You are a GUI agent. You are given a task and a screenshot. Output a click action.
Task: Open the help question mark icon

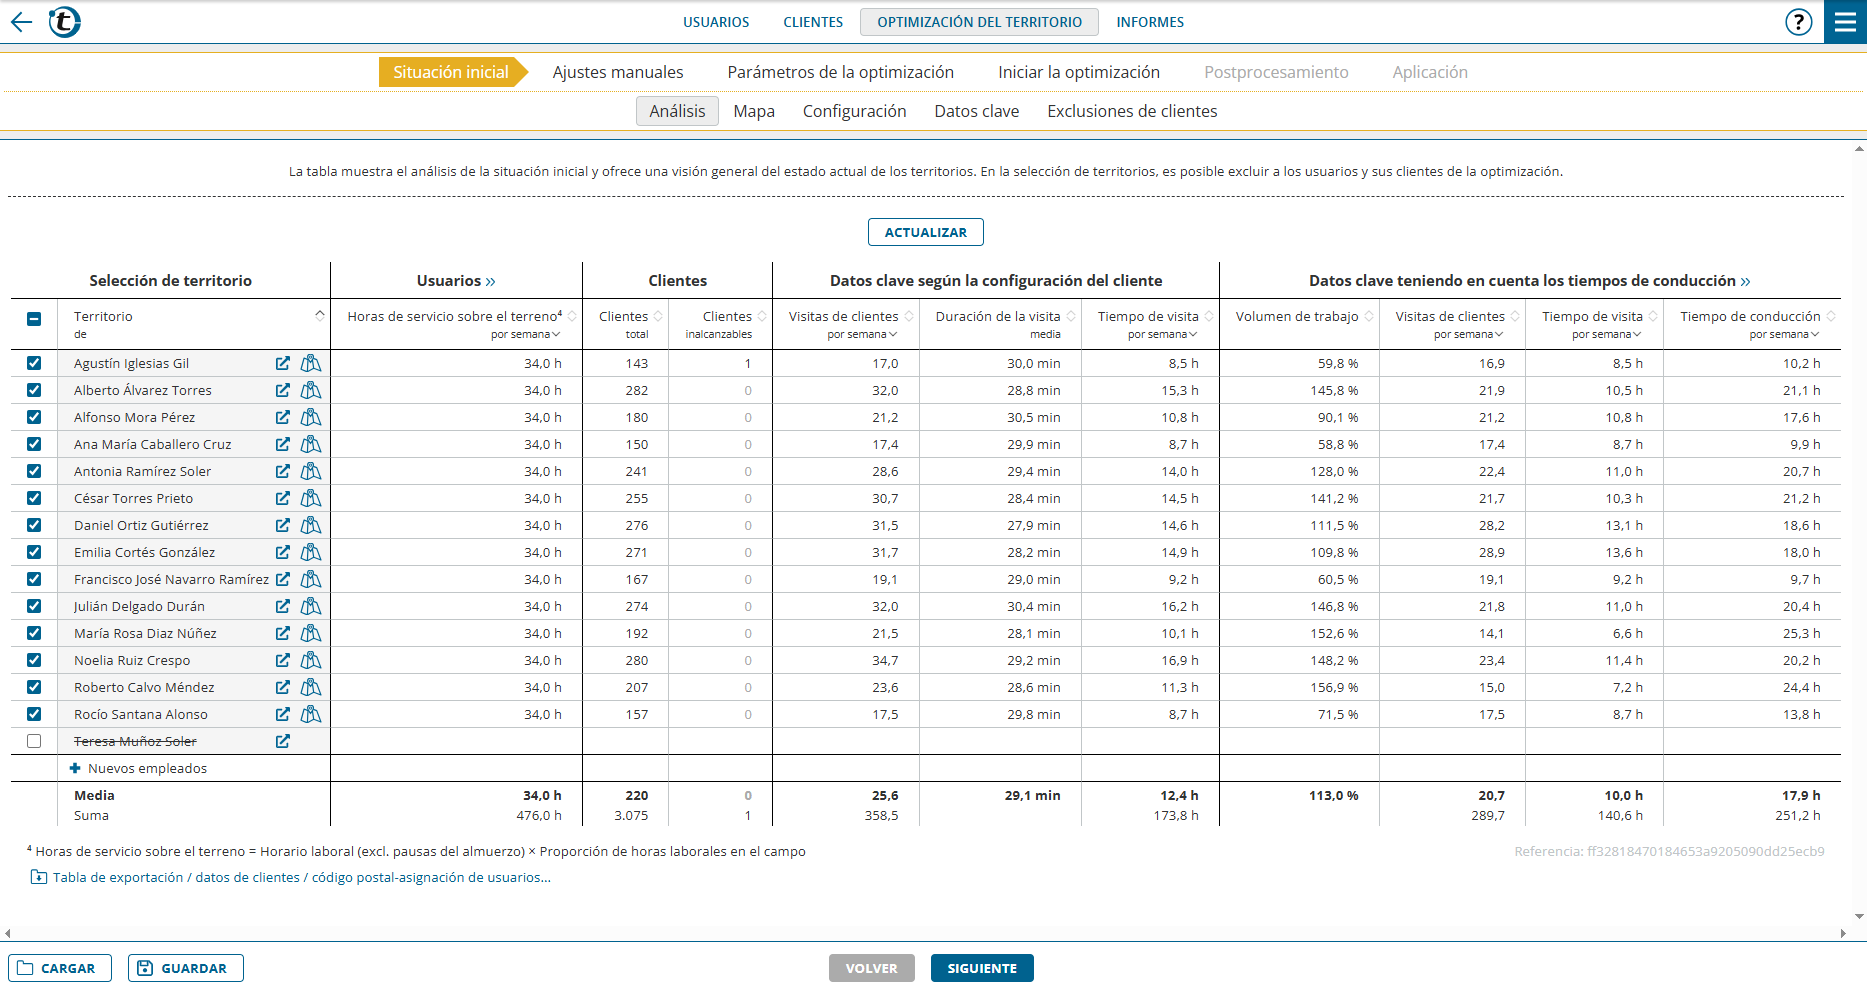(x=1798, y=22)
